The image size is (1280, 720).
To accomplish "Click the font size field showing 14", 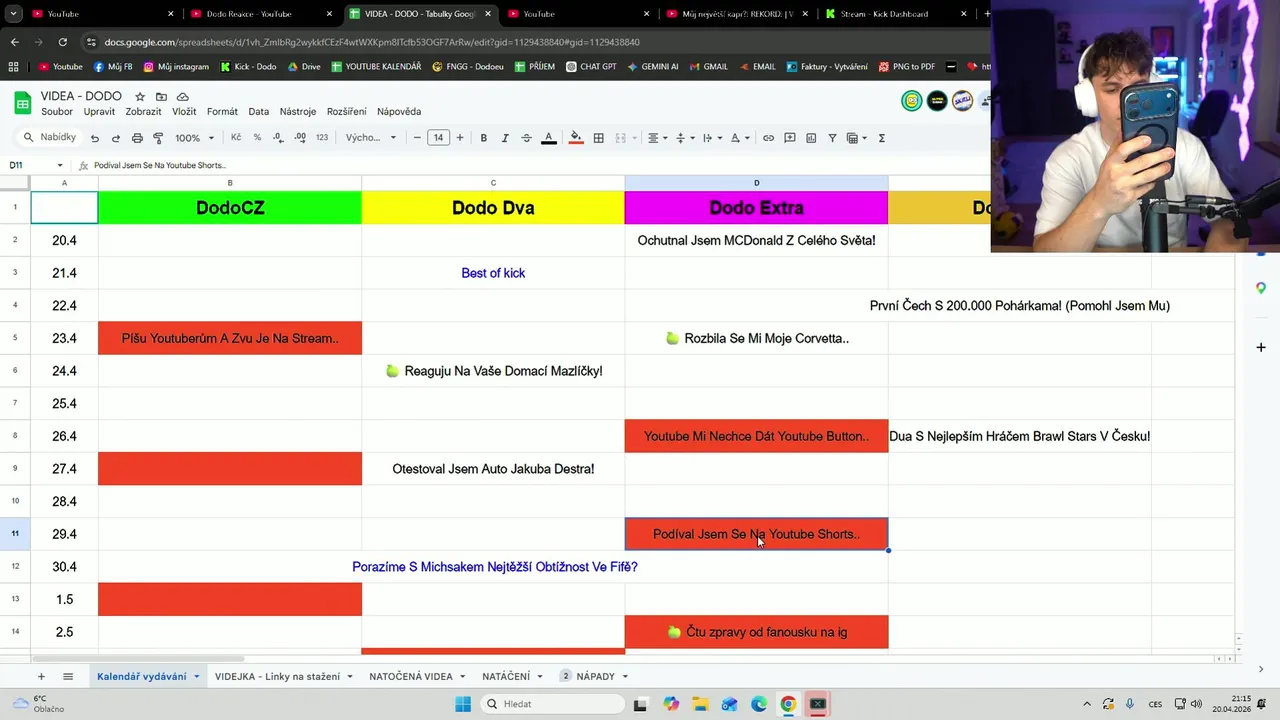I will click(438, 138).
